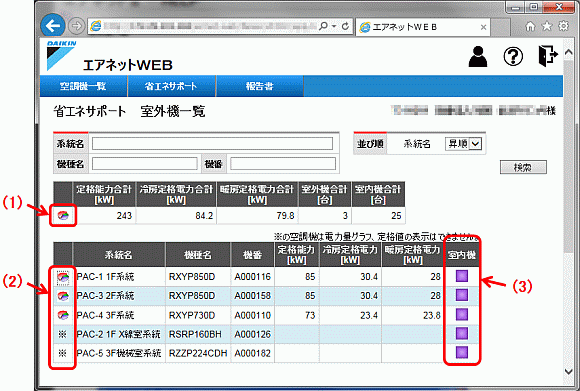The height and width of the screenshot is (391, 580).
Task: Click the 79.8 heating power total value
Action: pos(285,216)
